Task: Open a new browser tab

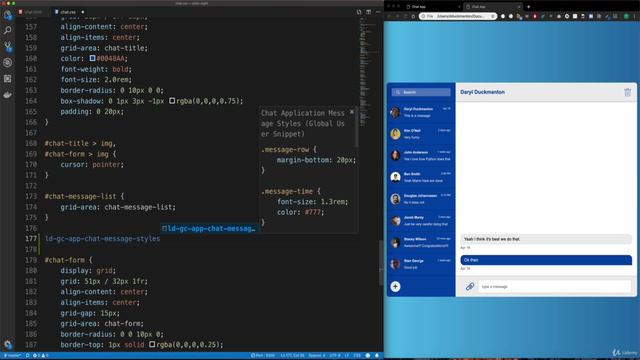Action: point(529,7)
